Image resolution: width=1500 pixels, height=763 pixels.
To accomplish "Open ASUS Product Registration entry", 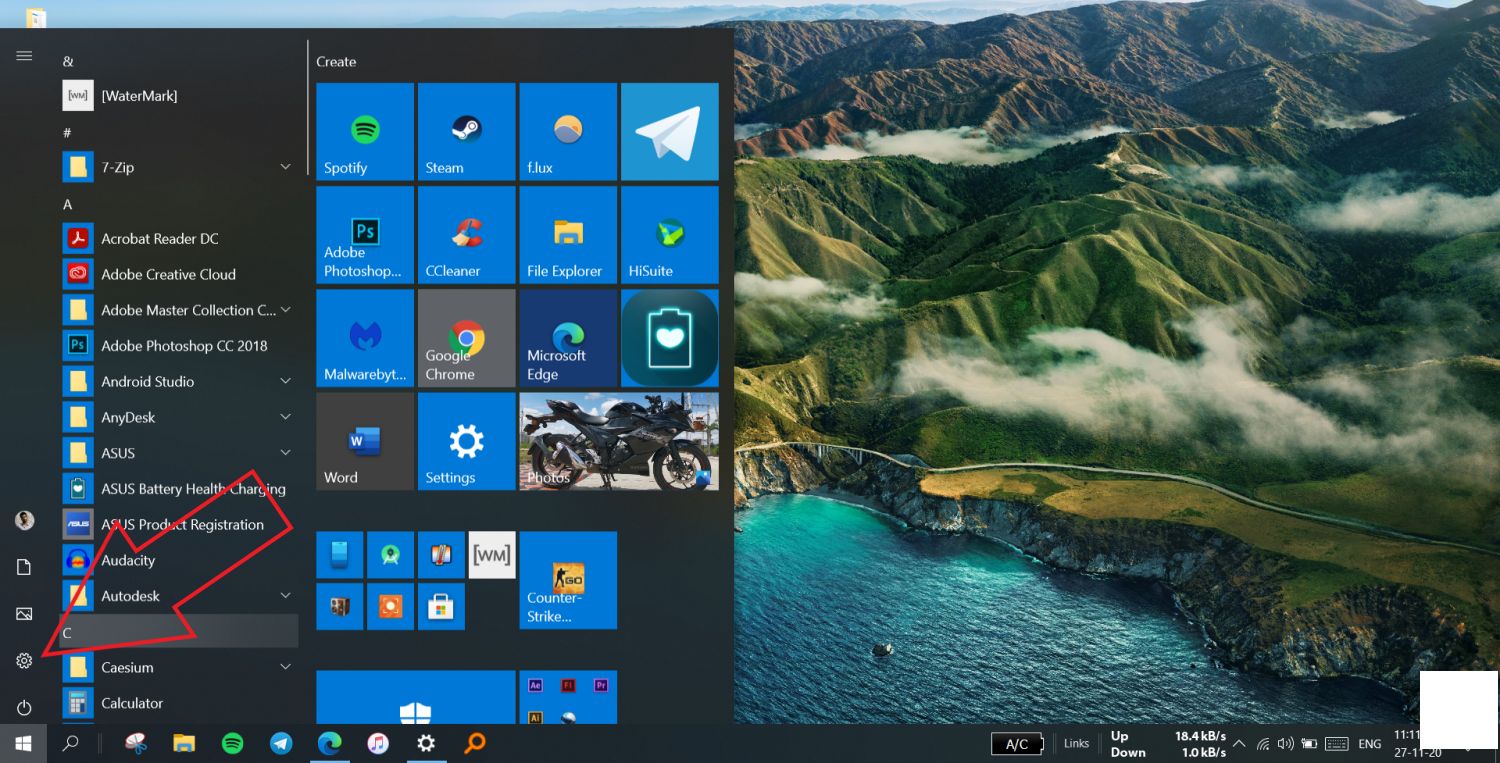I will (180, 524).
